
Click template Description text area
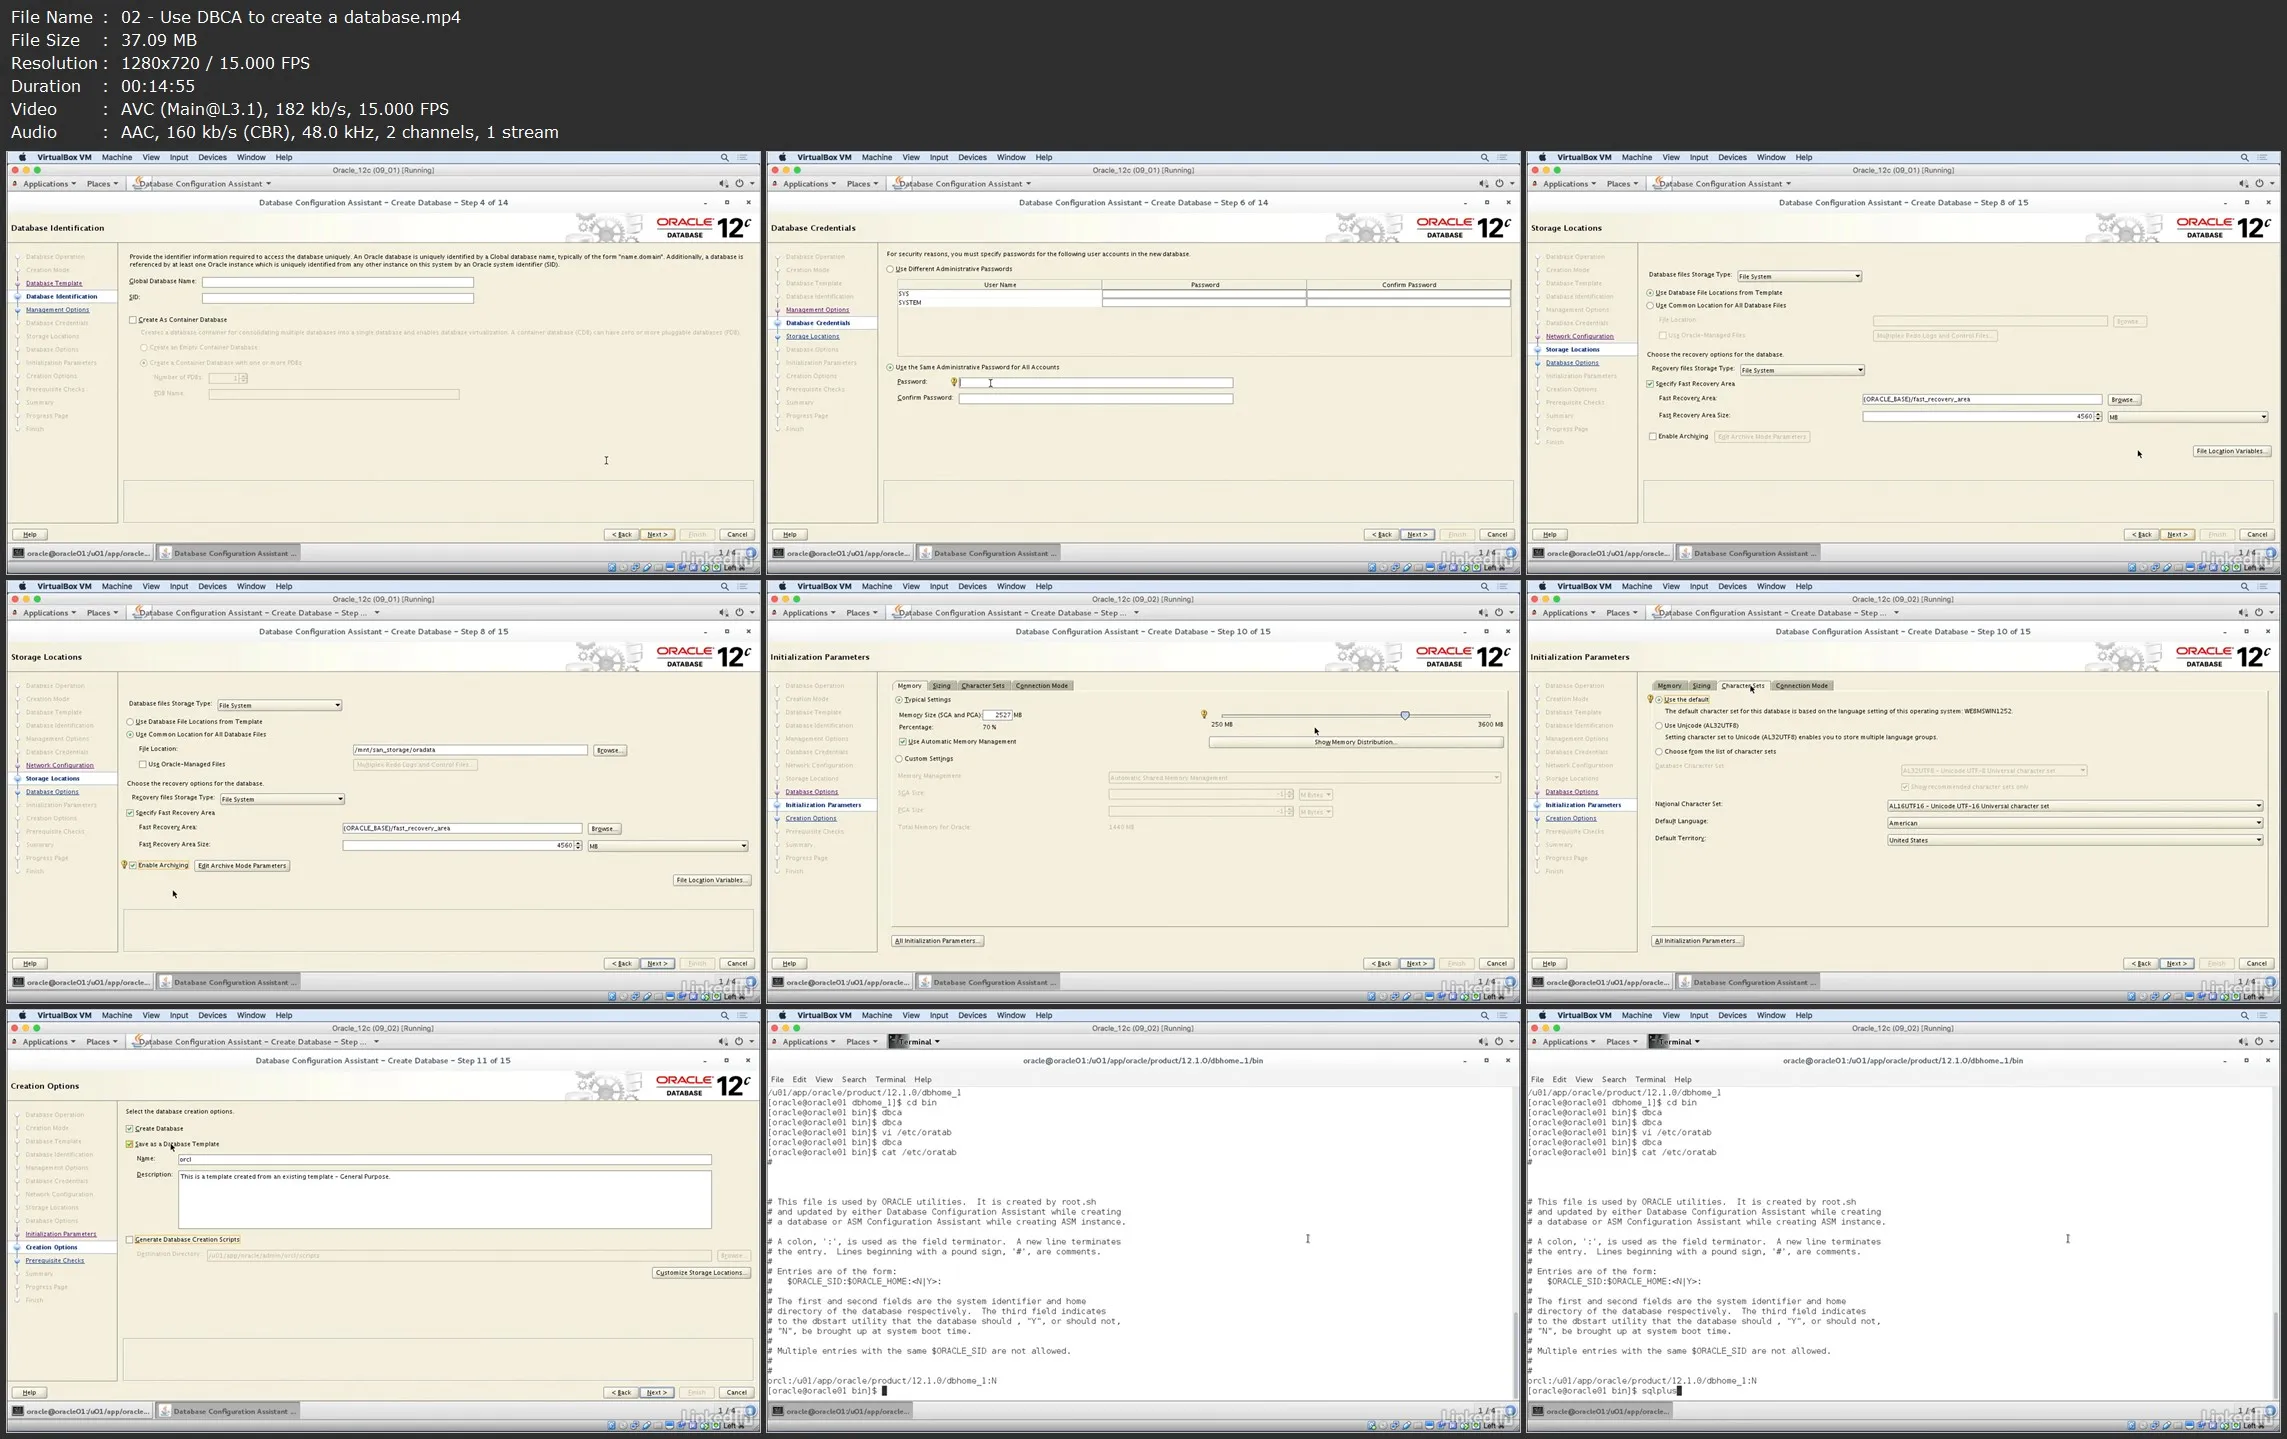coord(445,1199)
